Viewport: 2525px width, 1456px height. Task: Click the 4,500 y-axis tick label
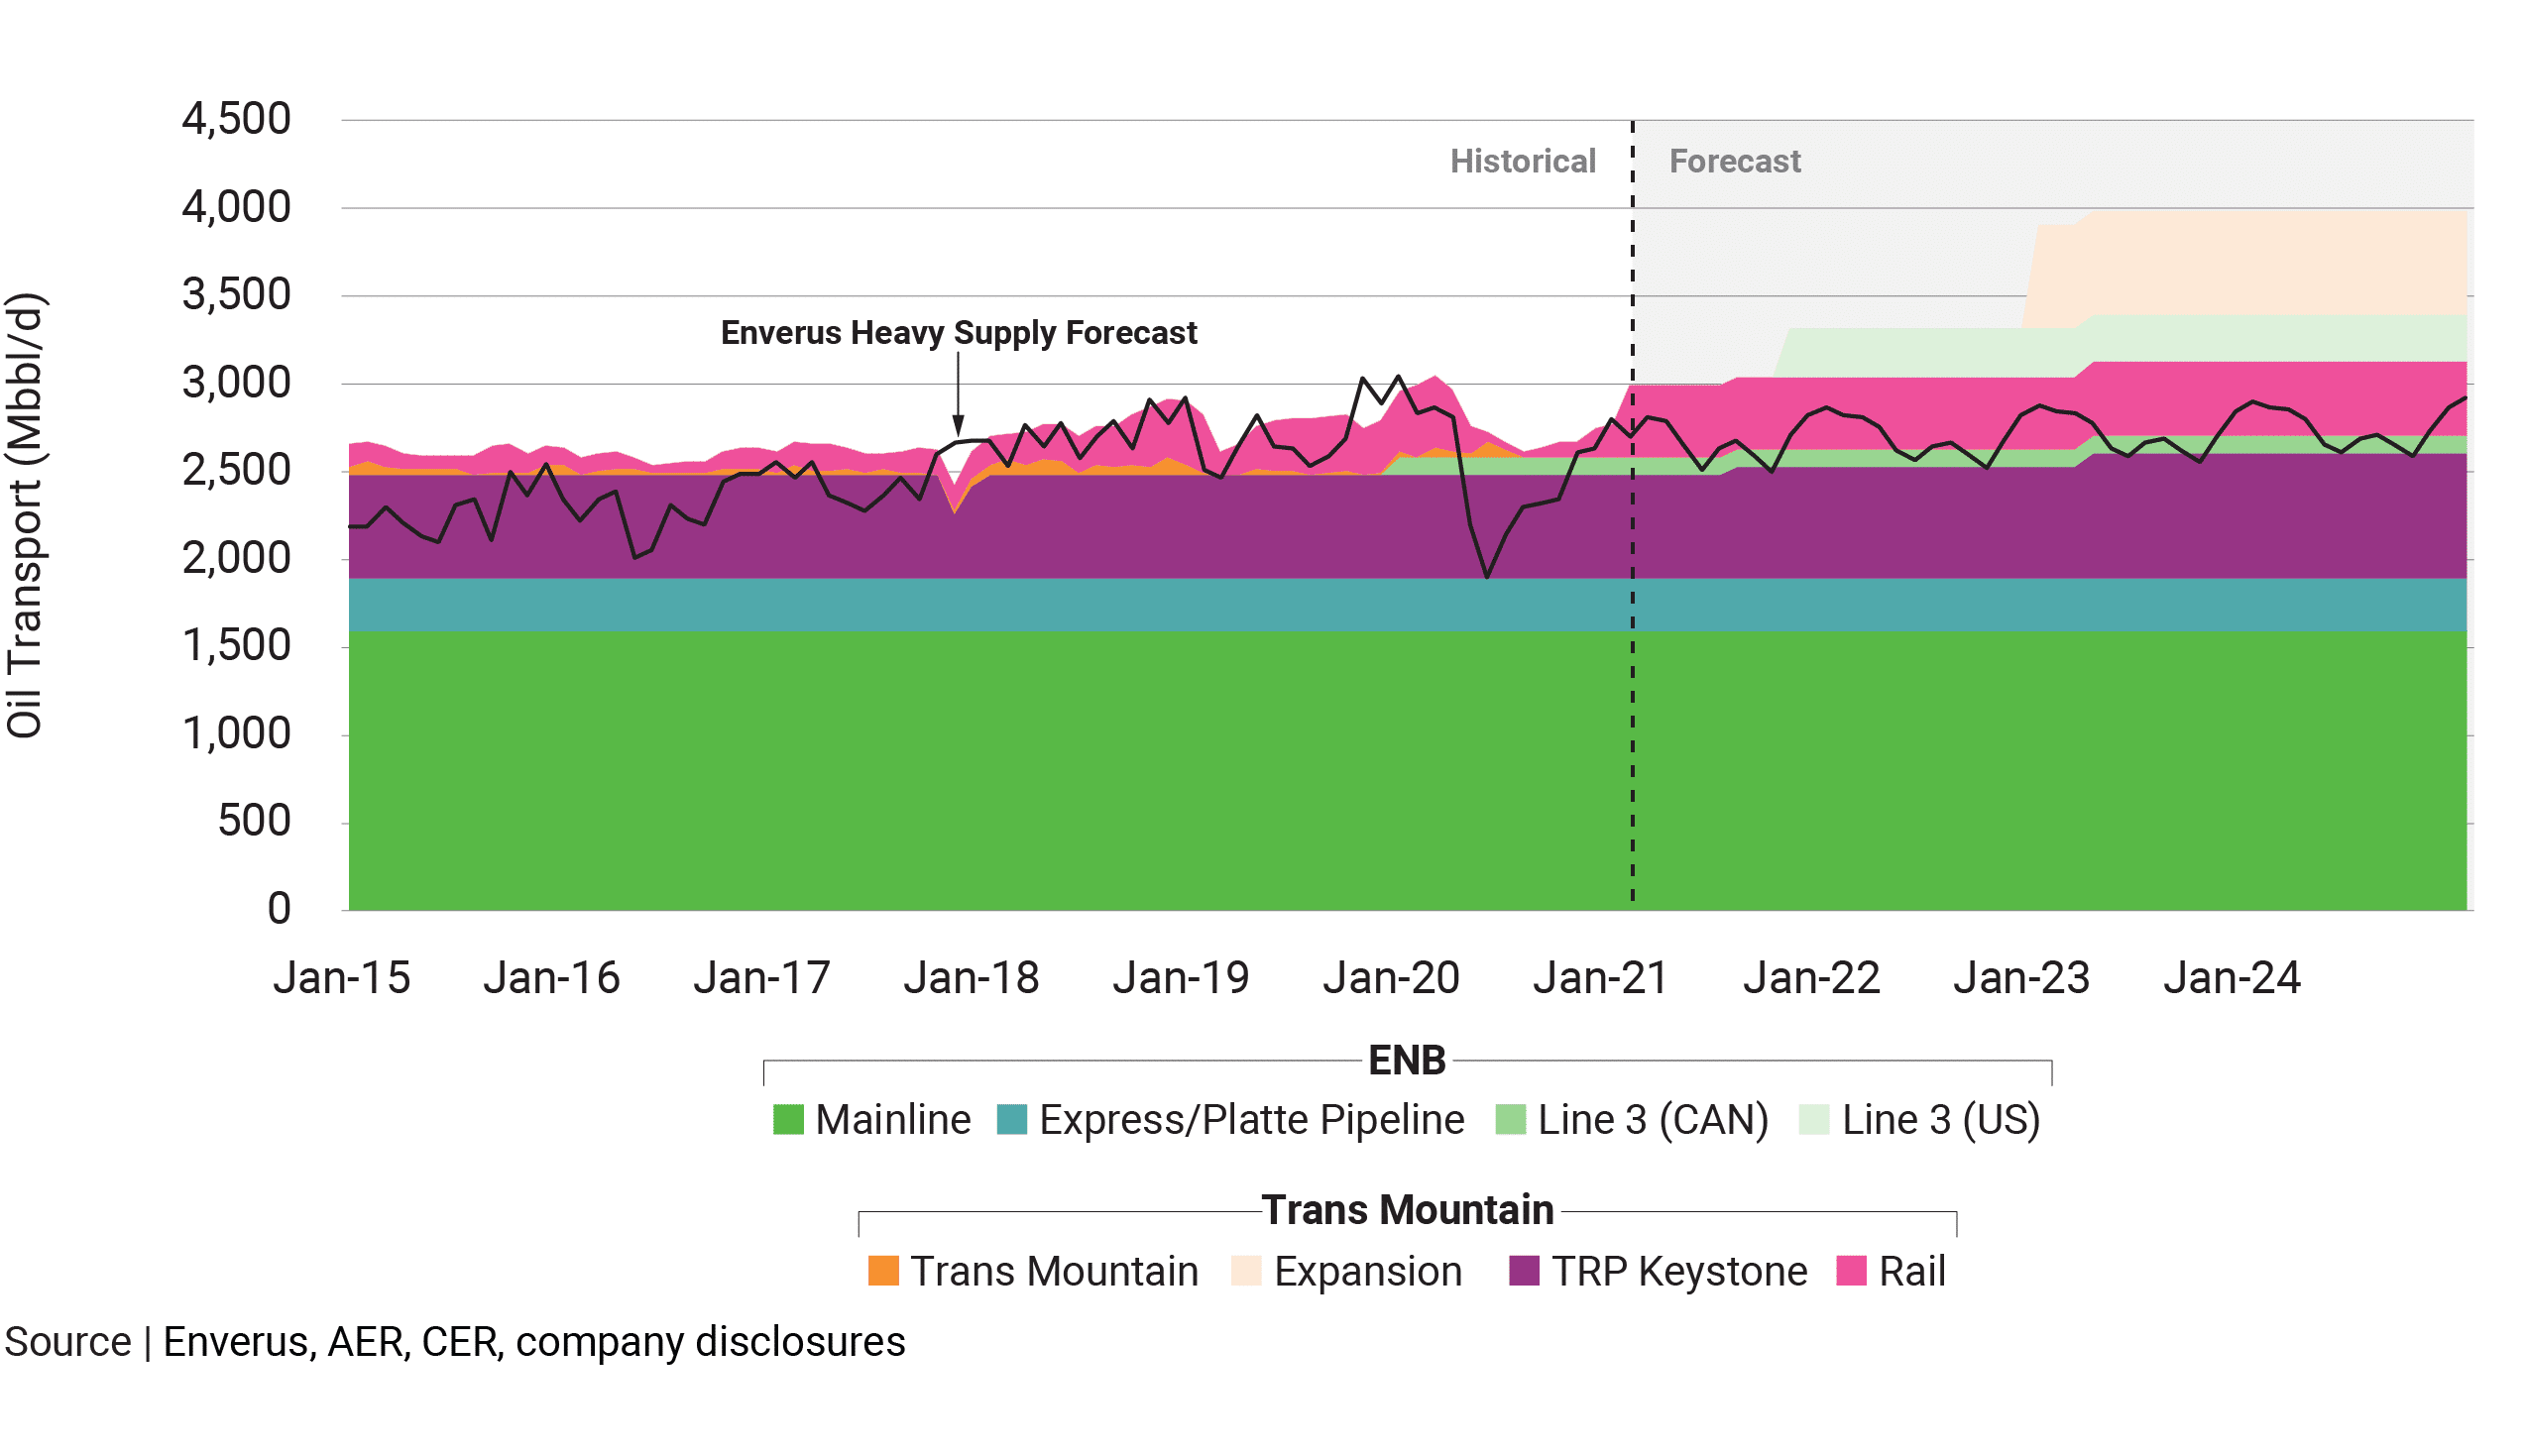236,119
